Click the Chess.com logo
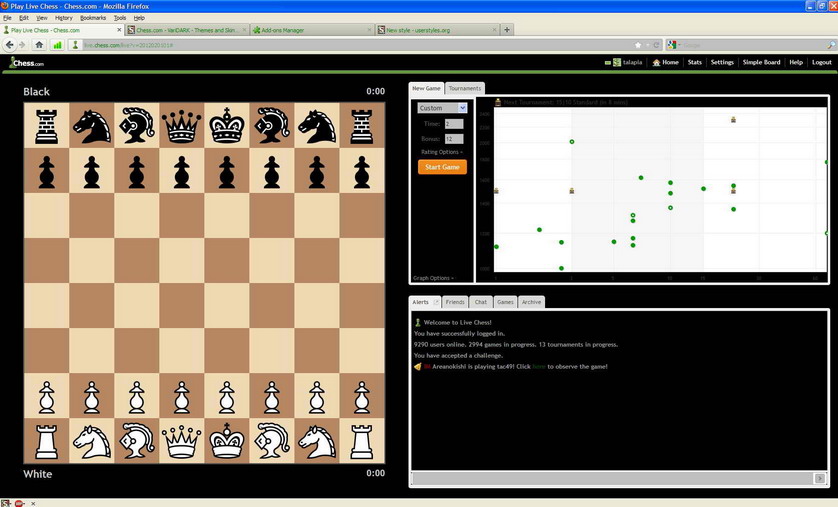The width and height of the screenshot is (838, 507). 27,63
